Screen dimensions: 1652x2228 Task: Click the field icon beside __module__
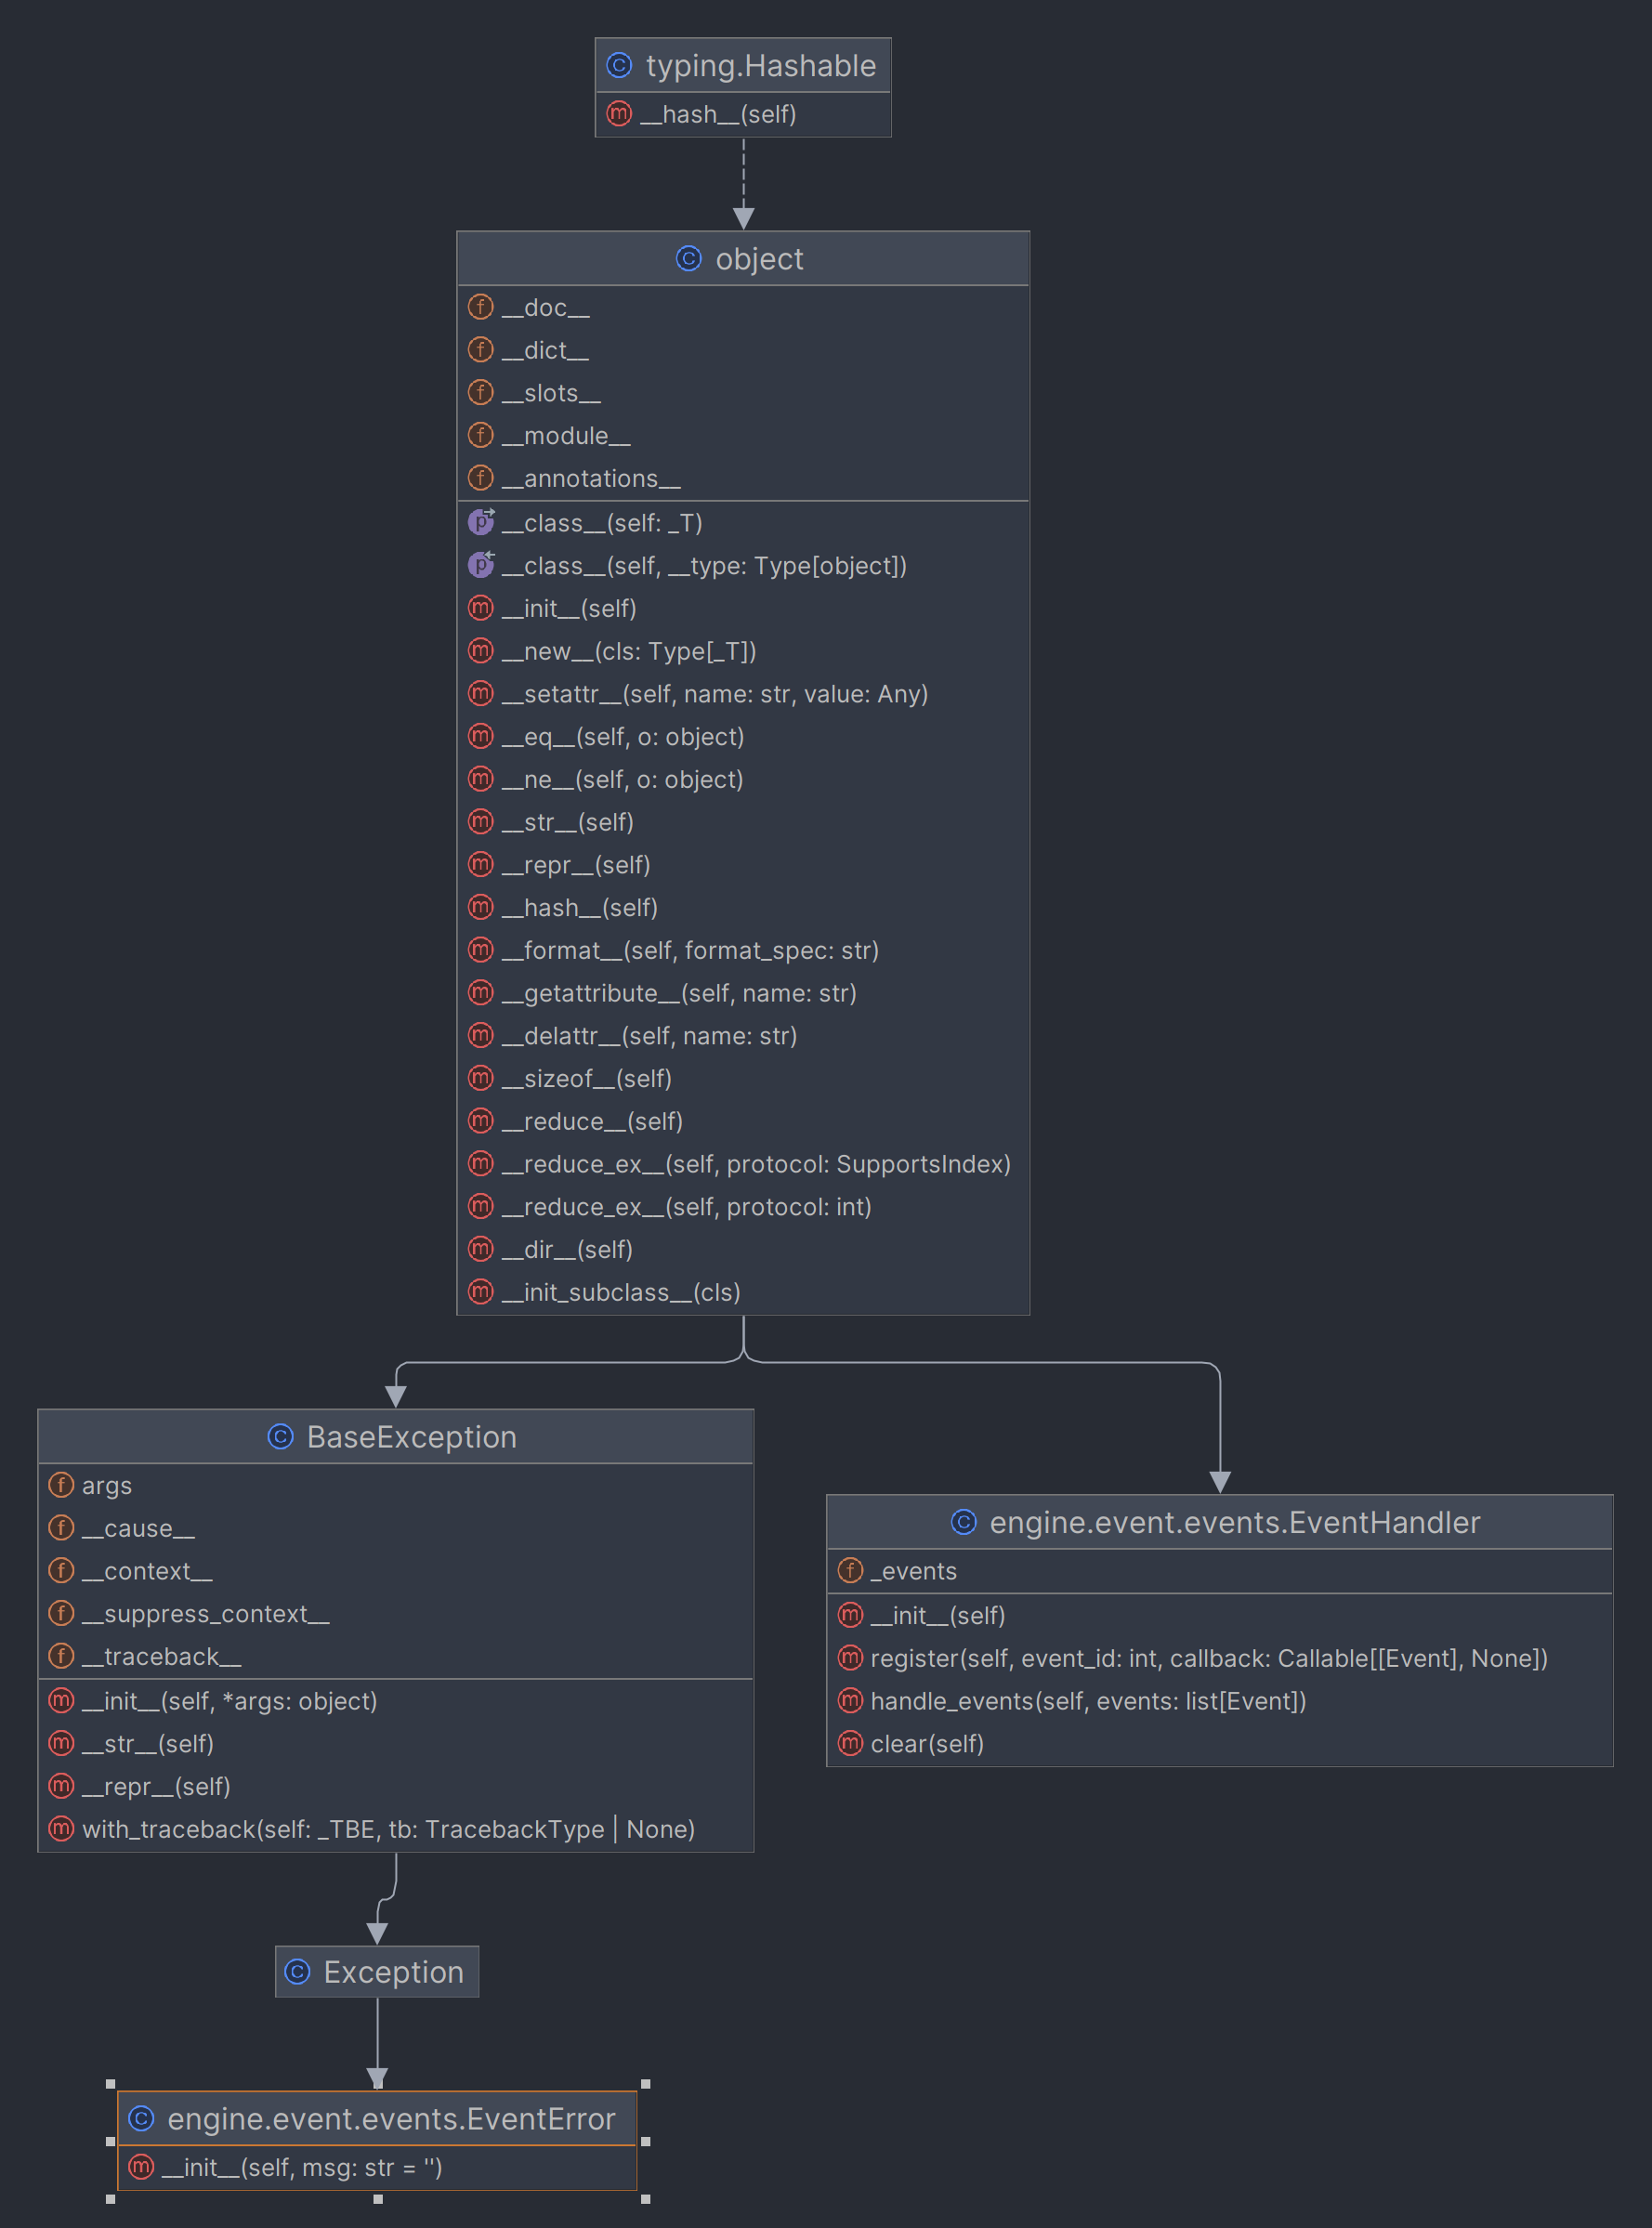(481, 435)
